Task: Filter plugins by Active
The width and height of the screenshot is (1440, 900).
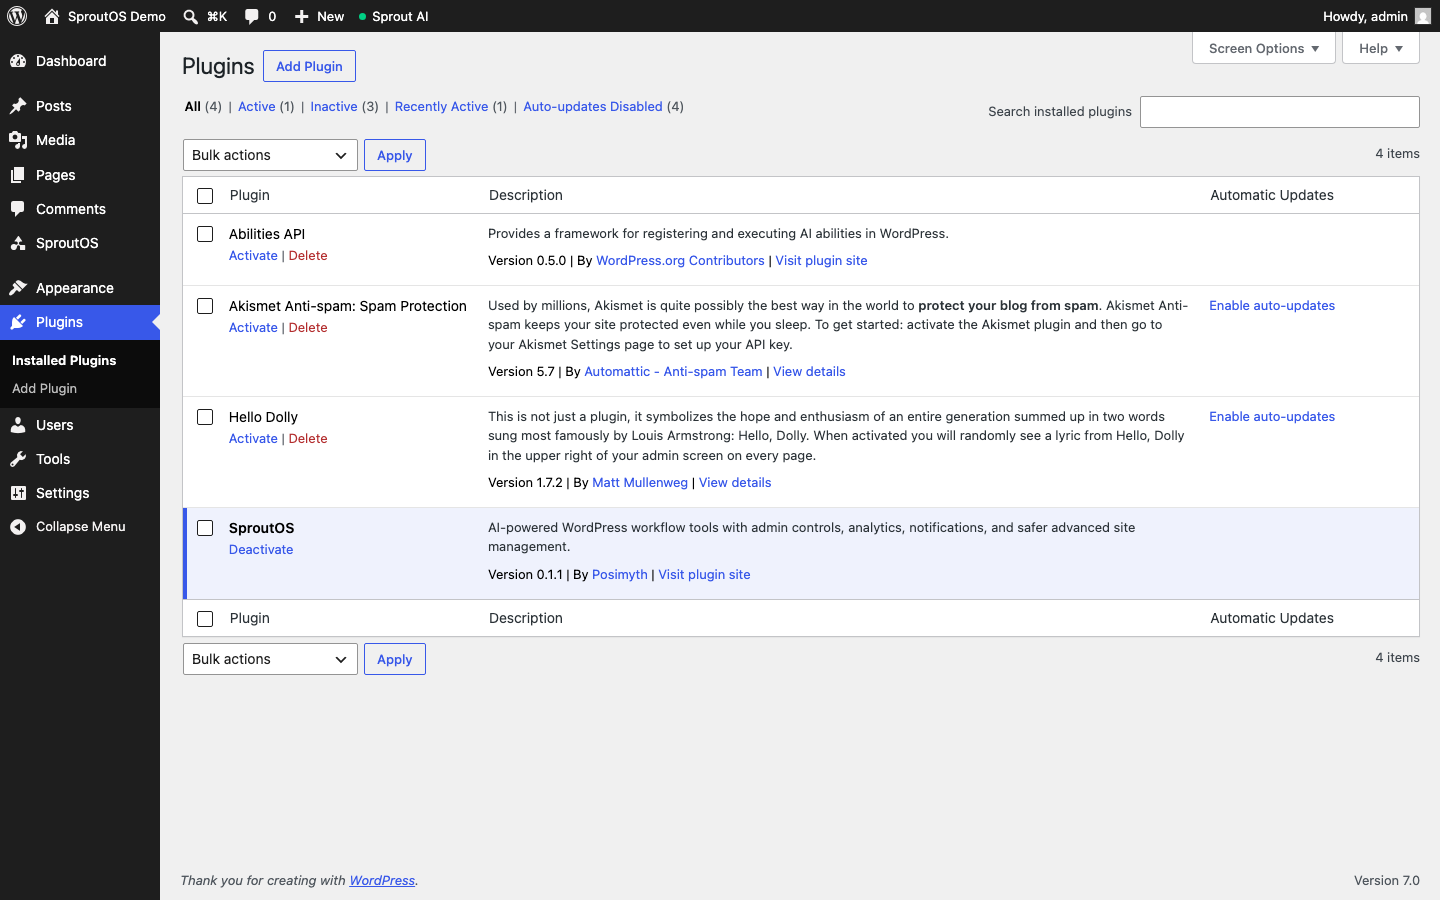Action: tap(257, 106)
